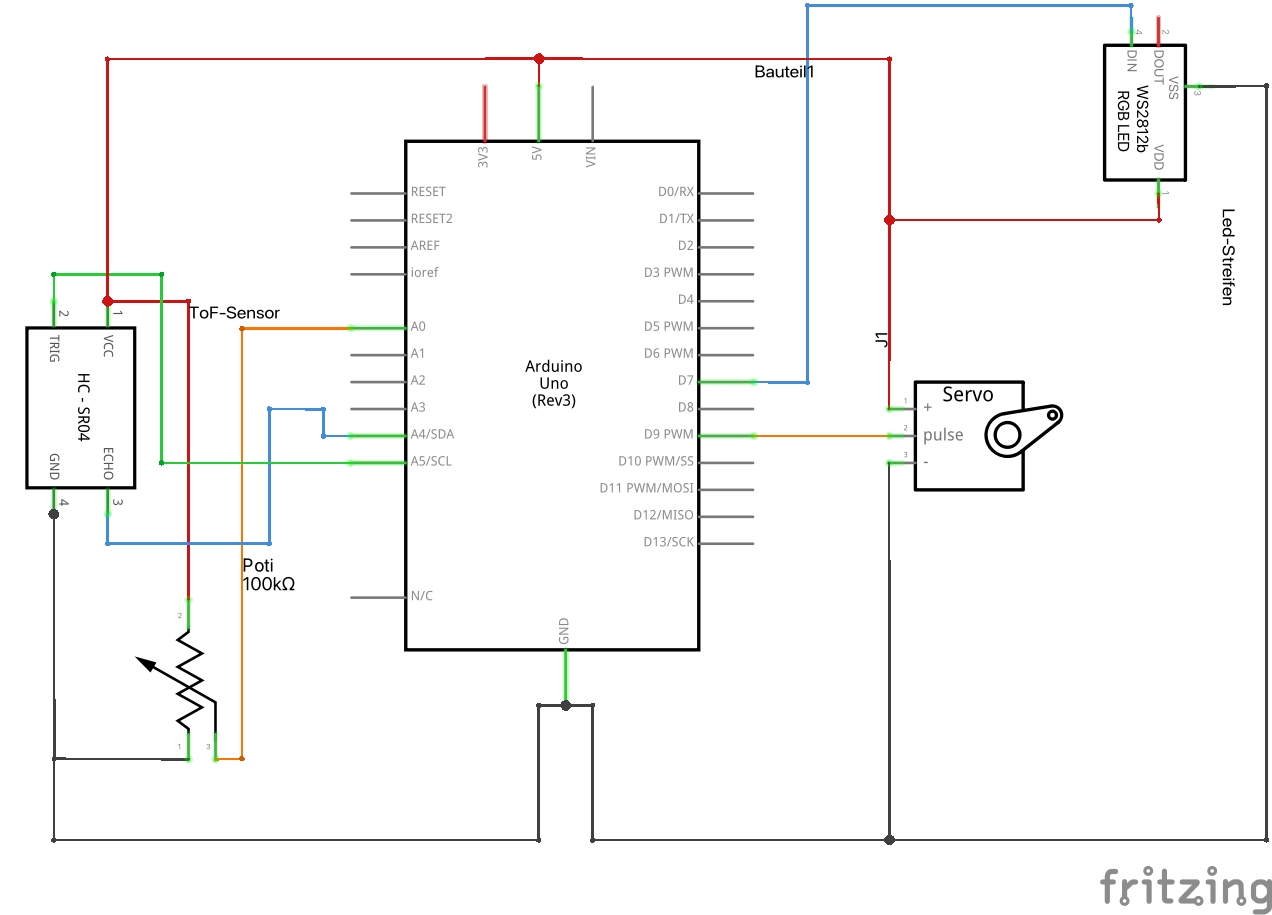The image size is (1272, 915).
Task: Click the A5/SCL pin label
Action: pyautogui.click(x=431, y=461)
